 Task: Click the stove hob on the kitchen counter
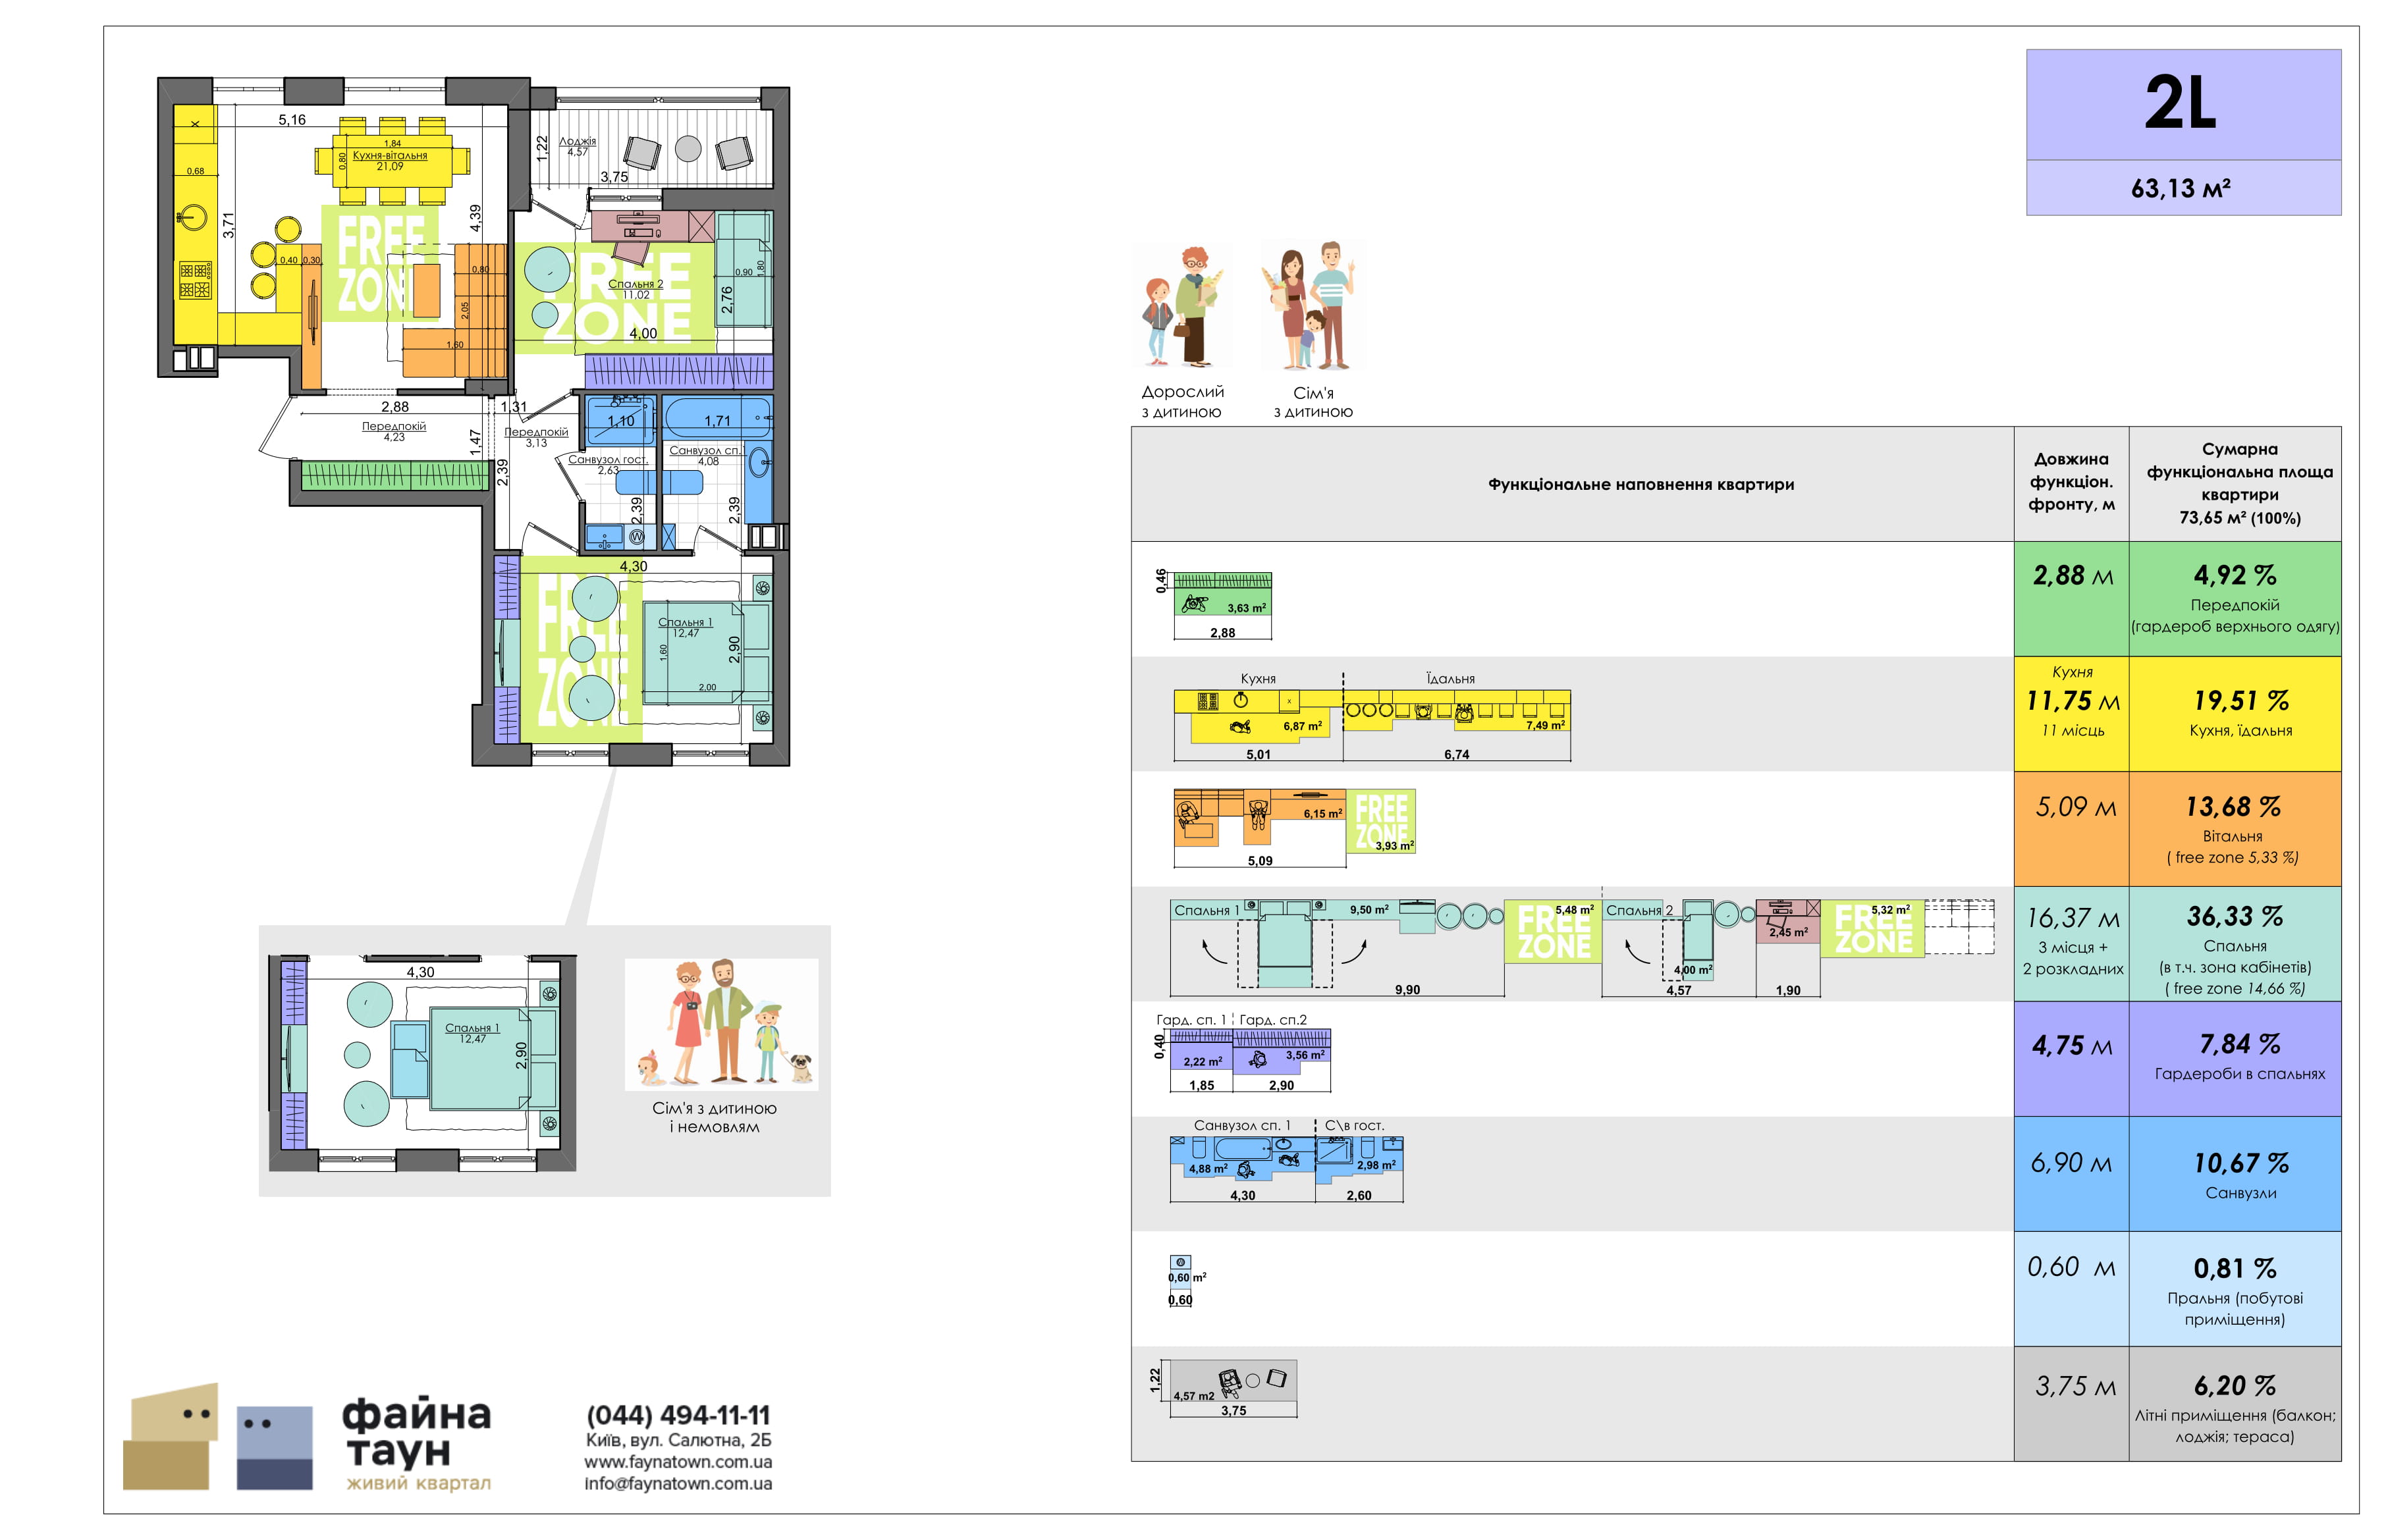[195, 280]
